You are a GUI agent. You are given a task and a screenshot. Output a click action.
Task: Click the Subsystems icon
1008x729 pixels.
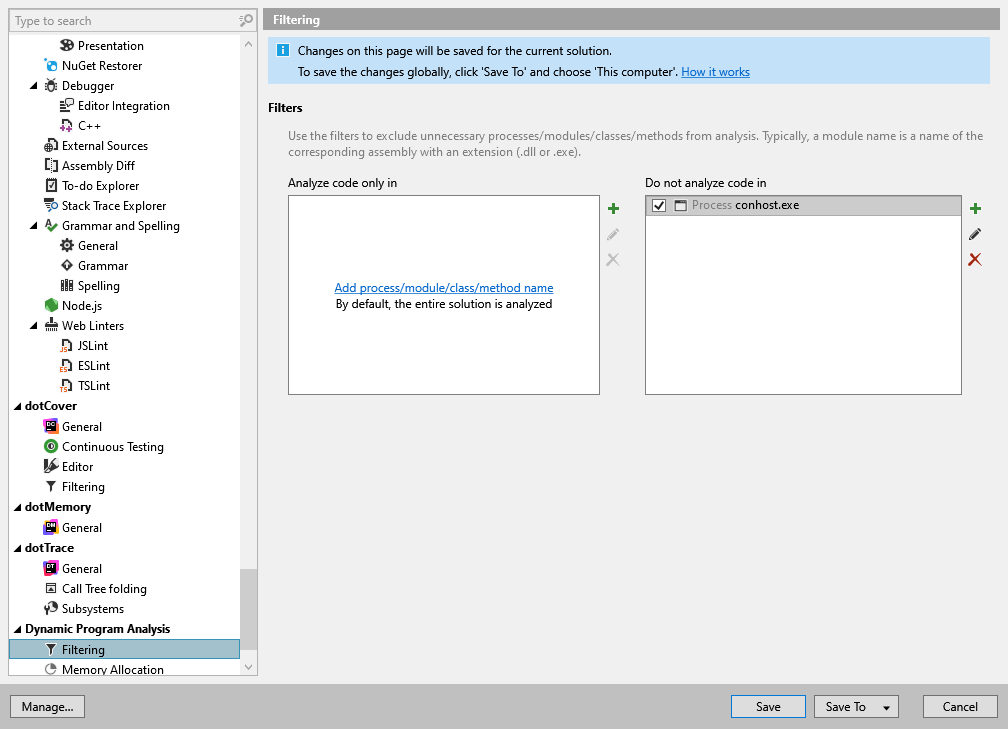tap(51, 608)
